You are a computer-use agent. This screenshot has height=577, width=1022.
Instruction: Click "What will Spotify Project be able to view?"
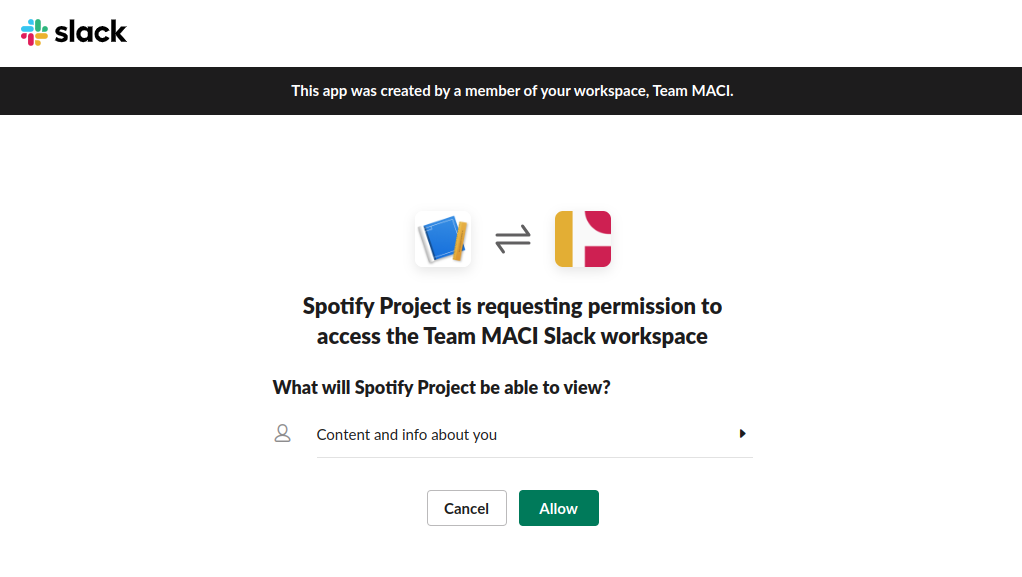[440, 386]
